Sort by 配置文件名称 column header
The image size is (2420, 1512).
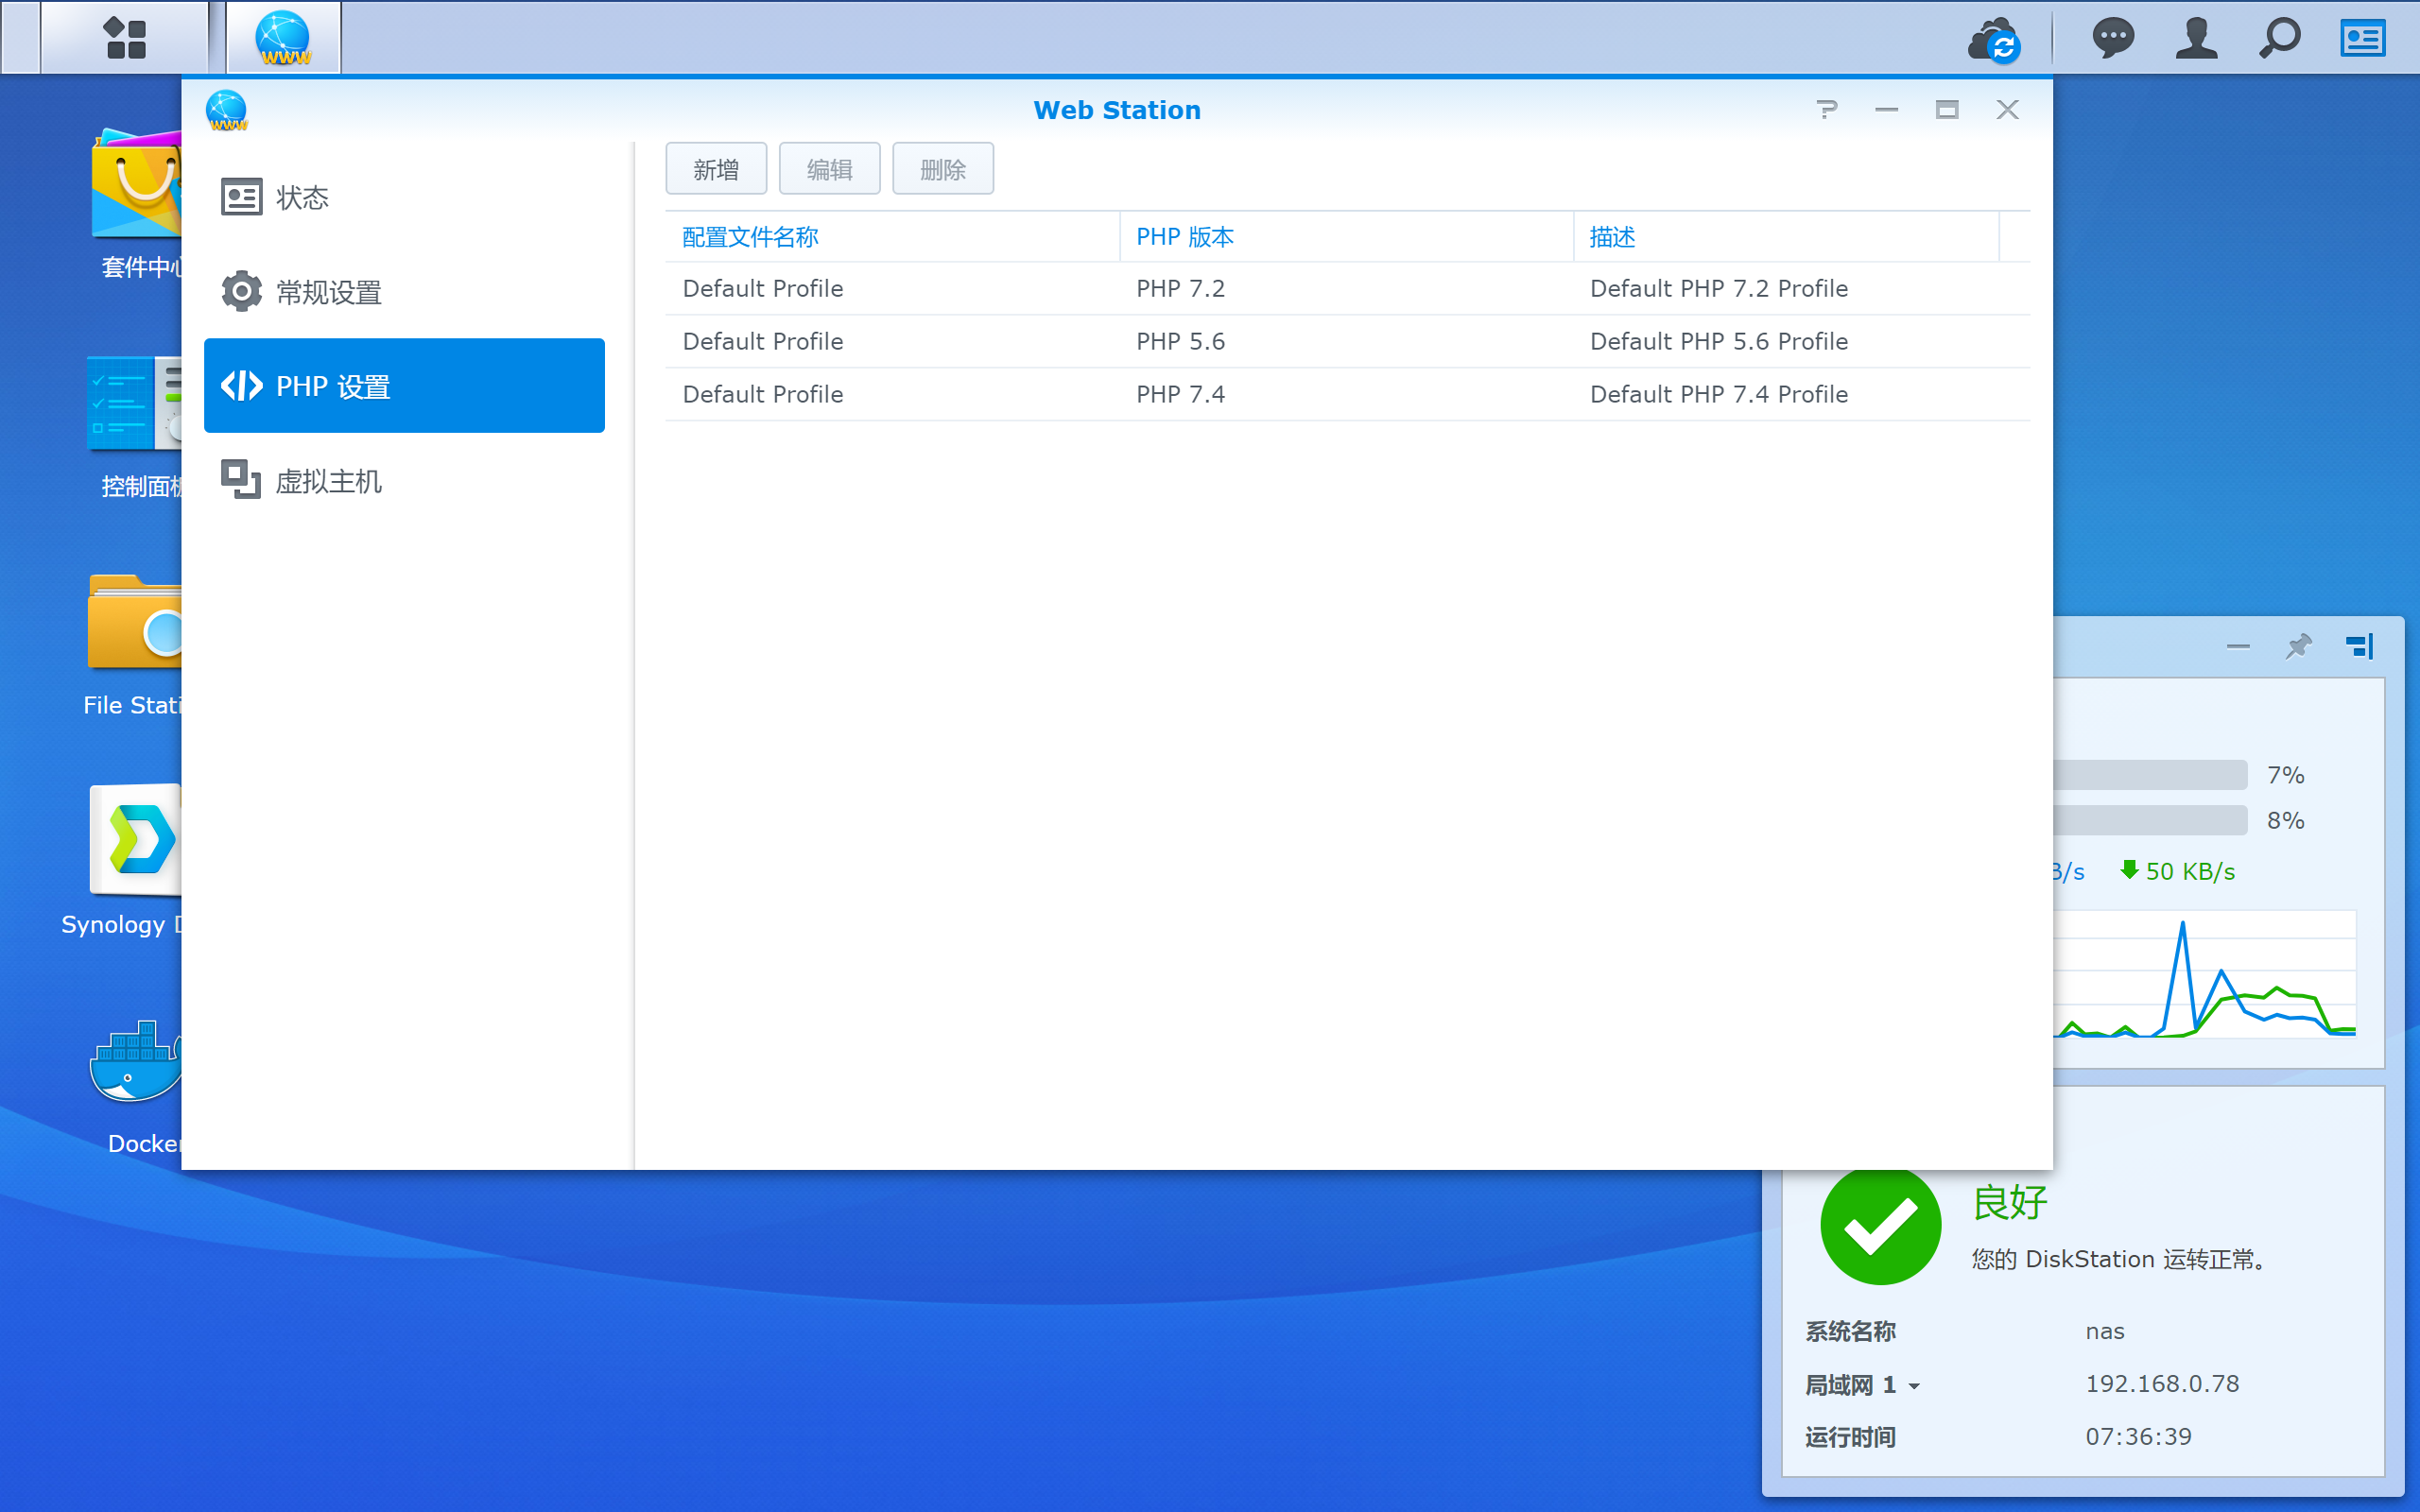tap(892, 237)
